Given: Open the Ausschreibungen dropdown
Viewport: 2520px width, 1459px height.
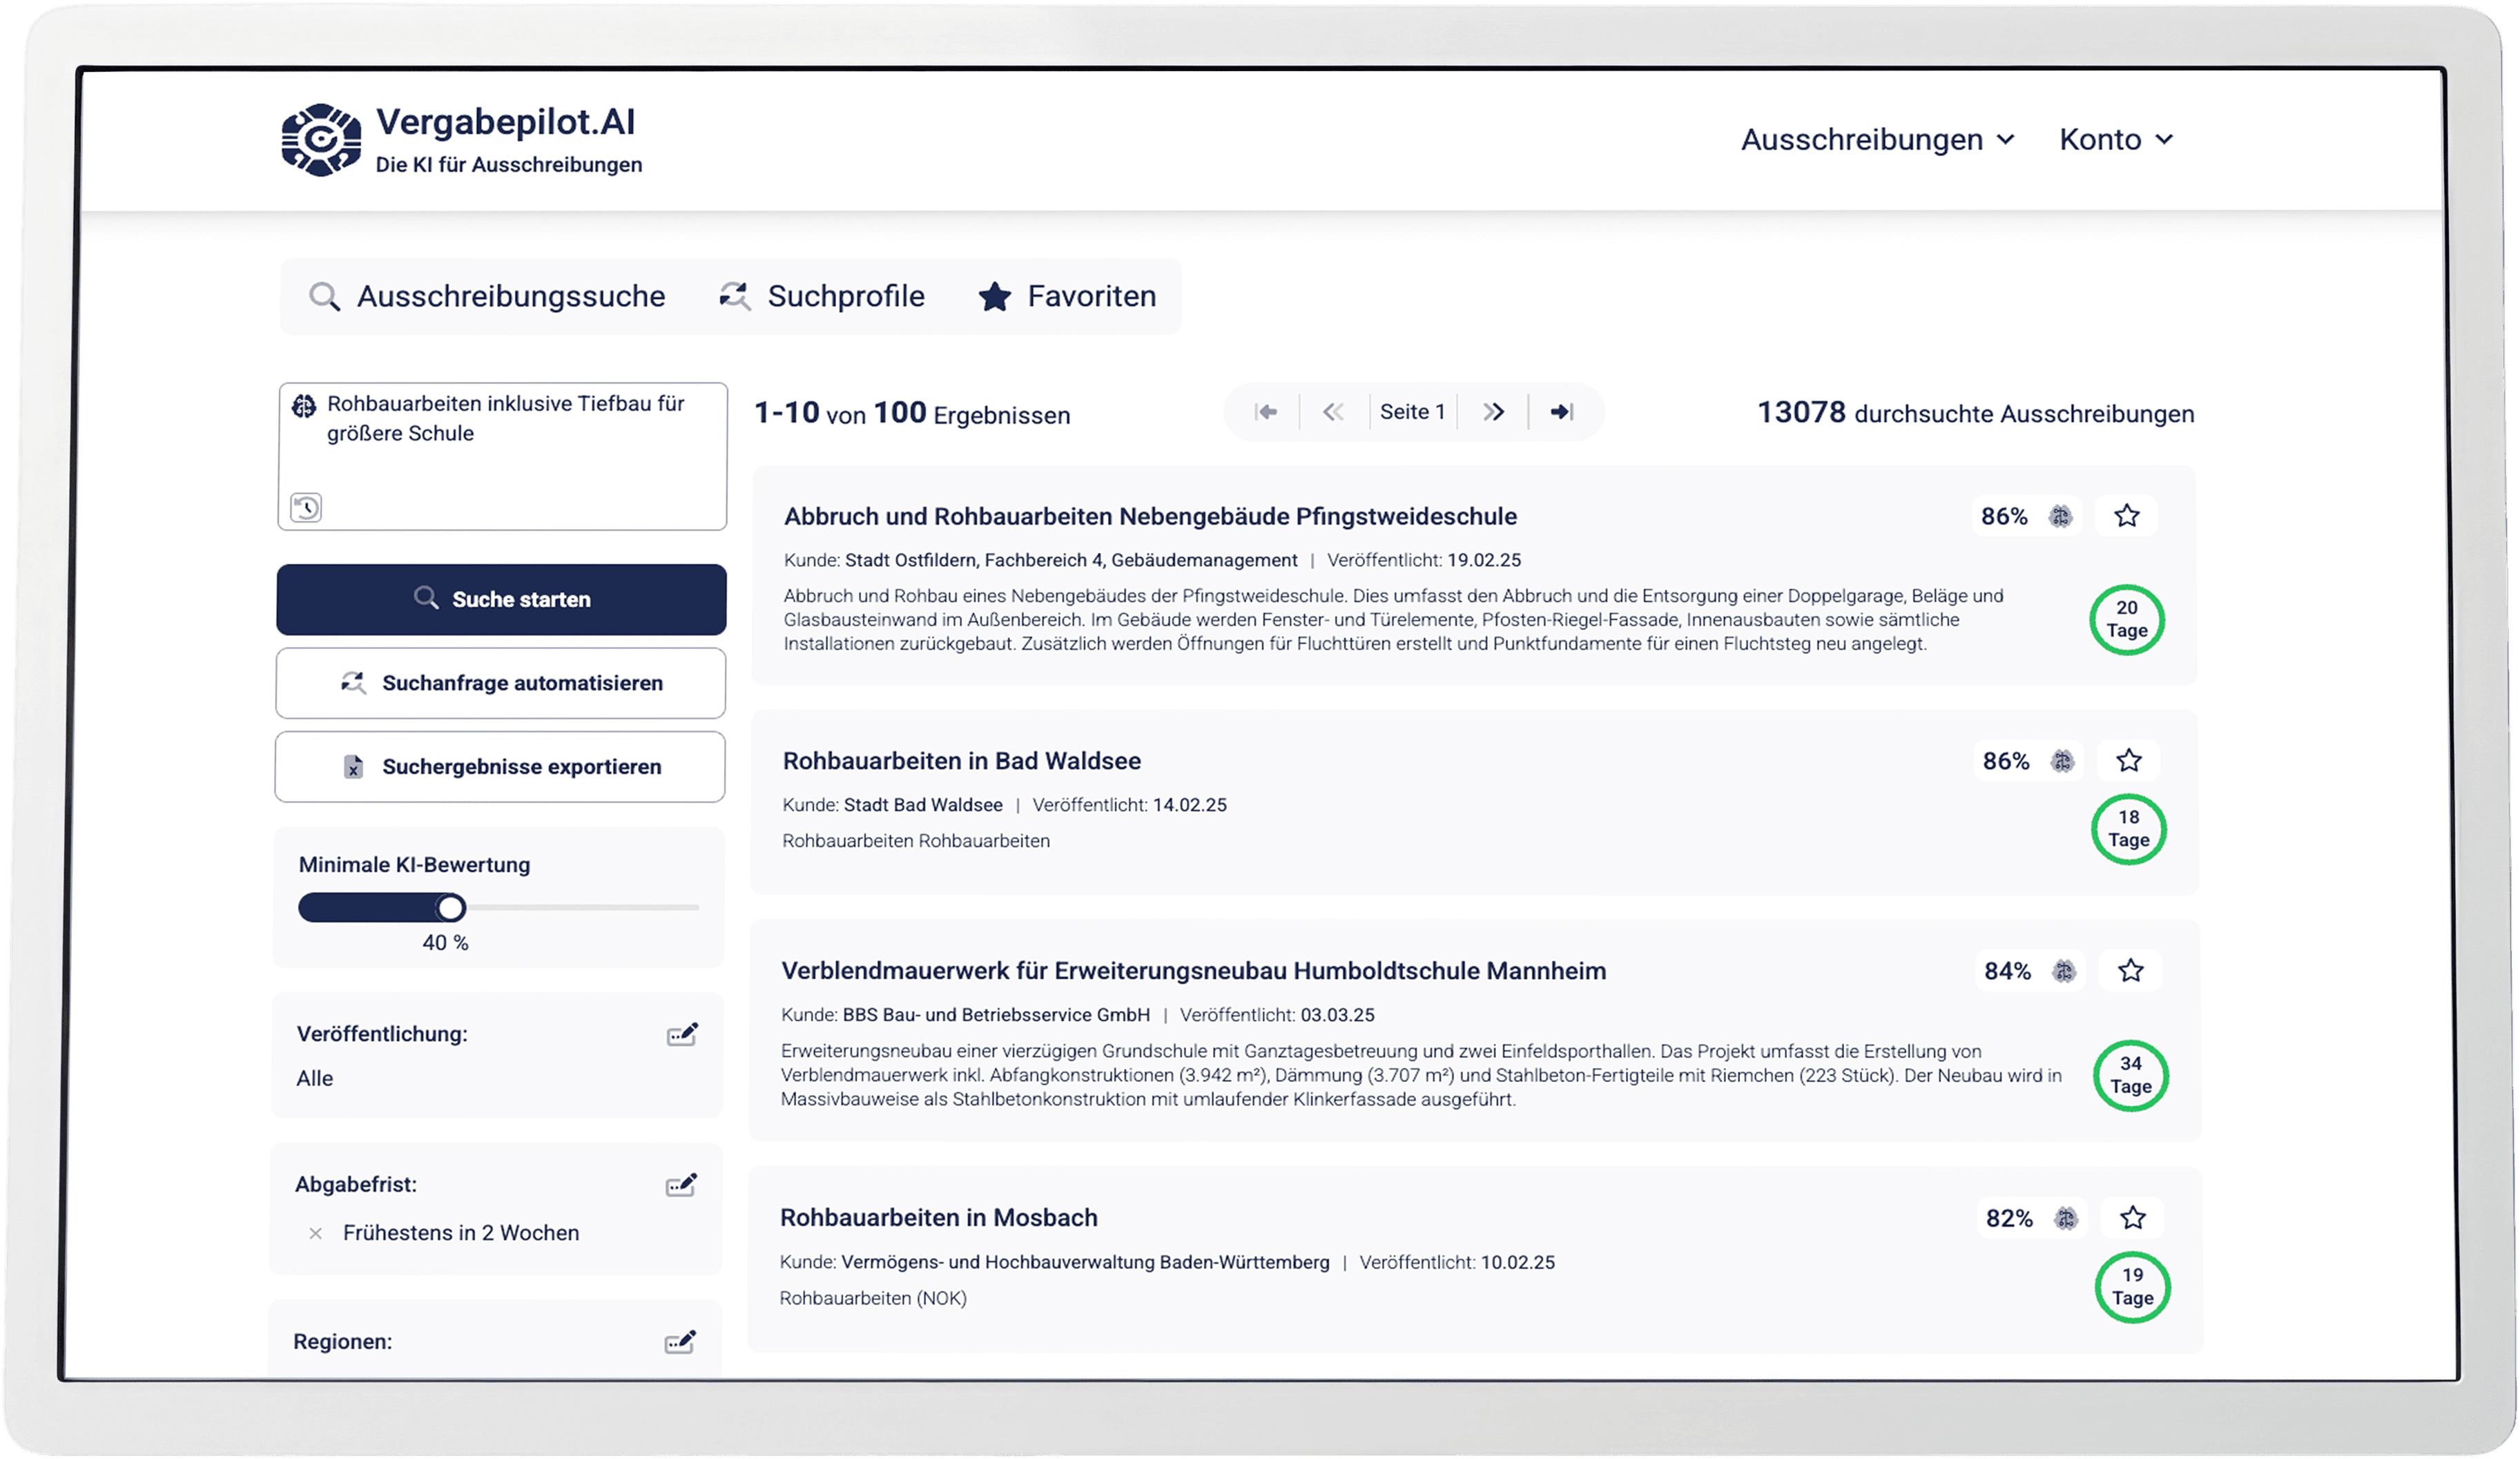Looking at the screenshot, I should pos(1879,139).
